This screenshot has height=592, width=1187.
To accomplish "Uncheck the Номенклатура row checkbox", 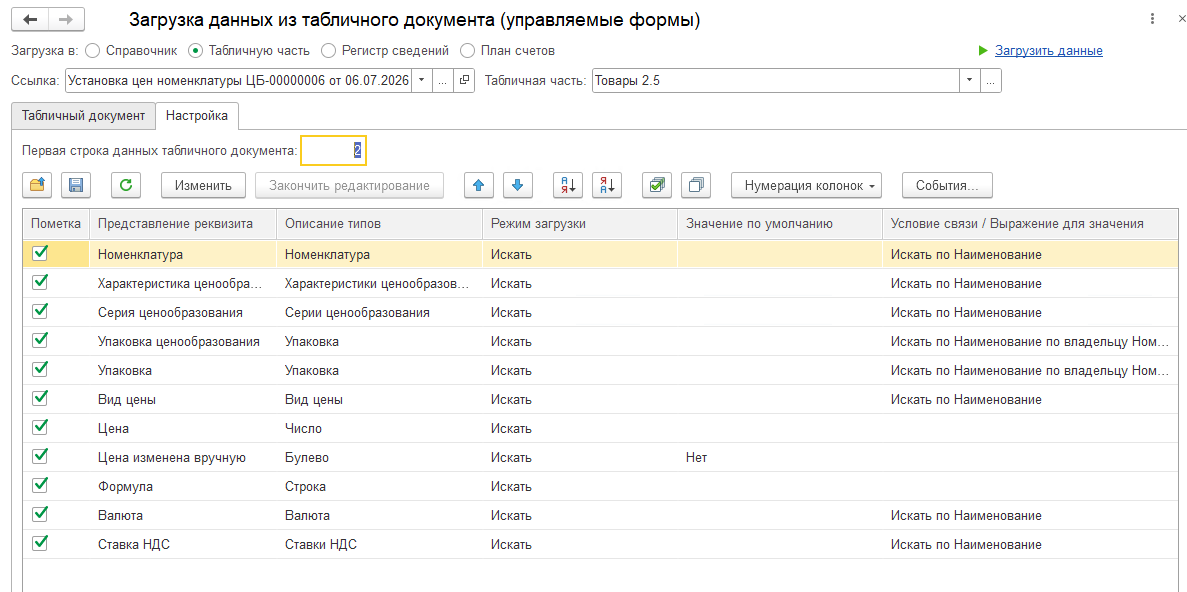I will tap(41, 254).
